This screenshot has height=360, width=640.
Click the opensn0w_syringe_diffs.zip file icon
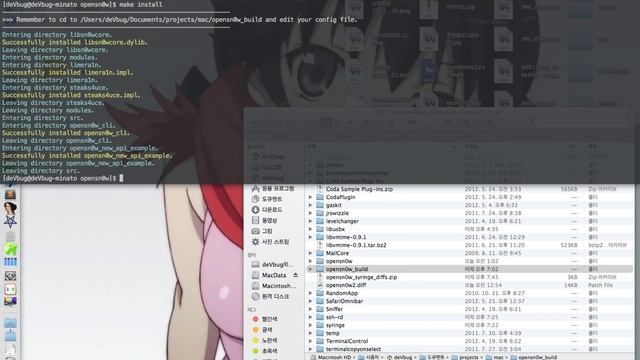pos(320,277)
